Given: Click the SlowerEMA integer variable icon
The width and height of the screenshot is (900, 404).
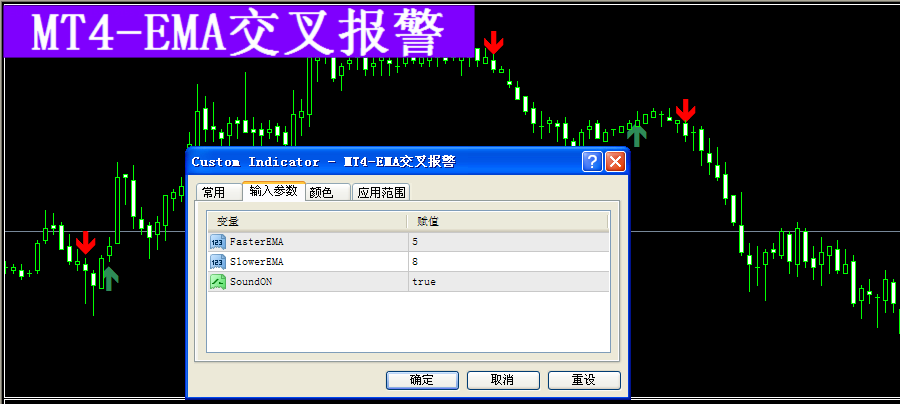Looking at the screenshot, I should [218, 262].
